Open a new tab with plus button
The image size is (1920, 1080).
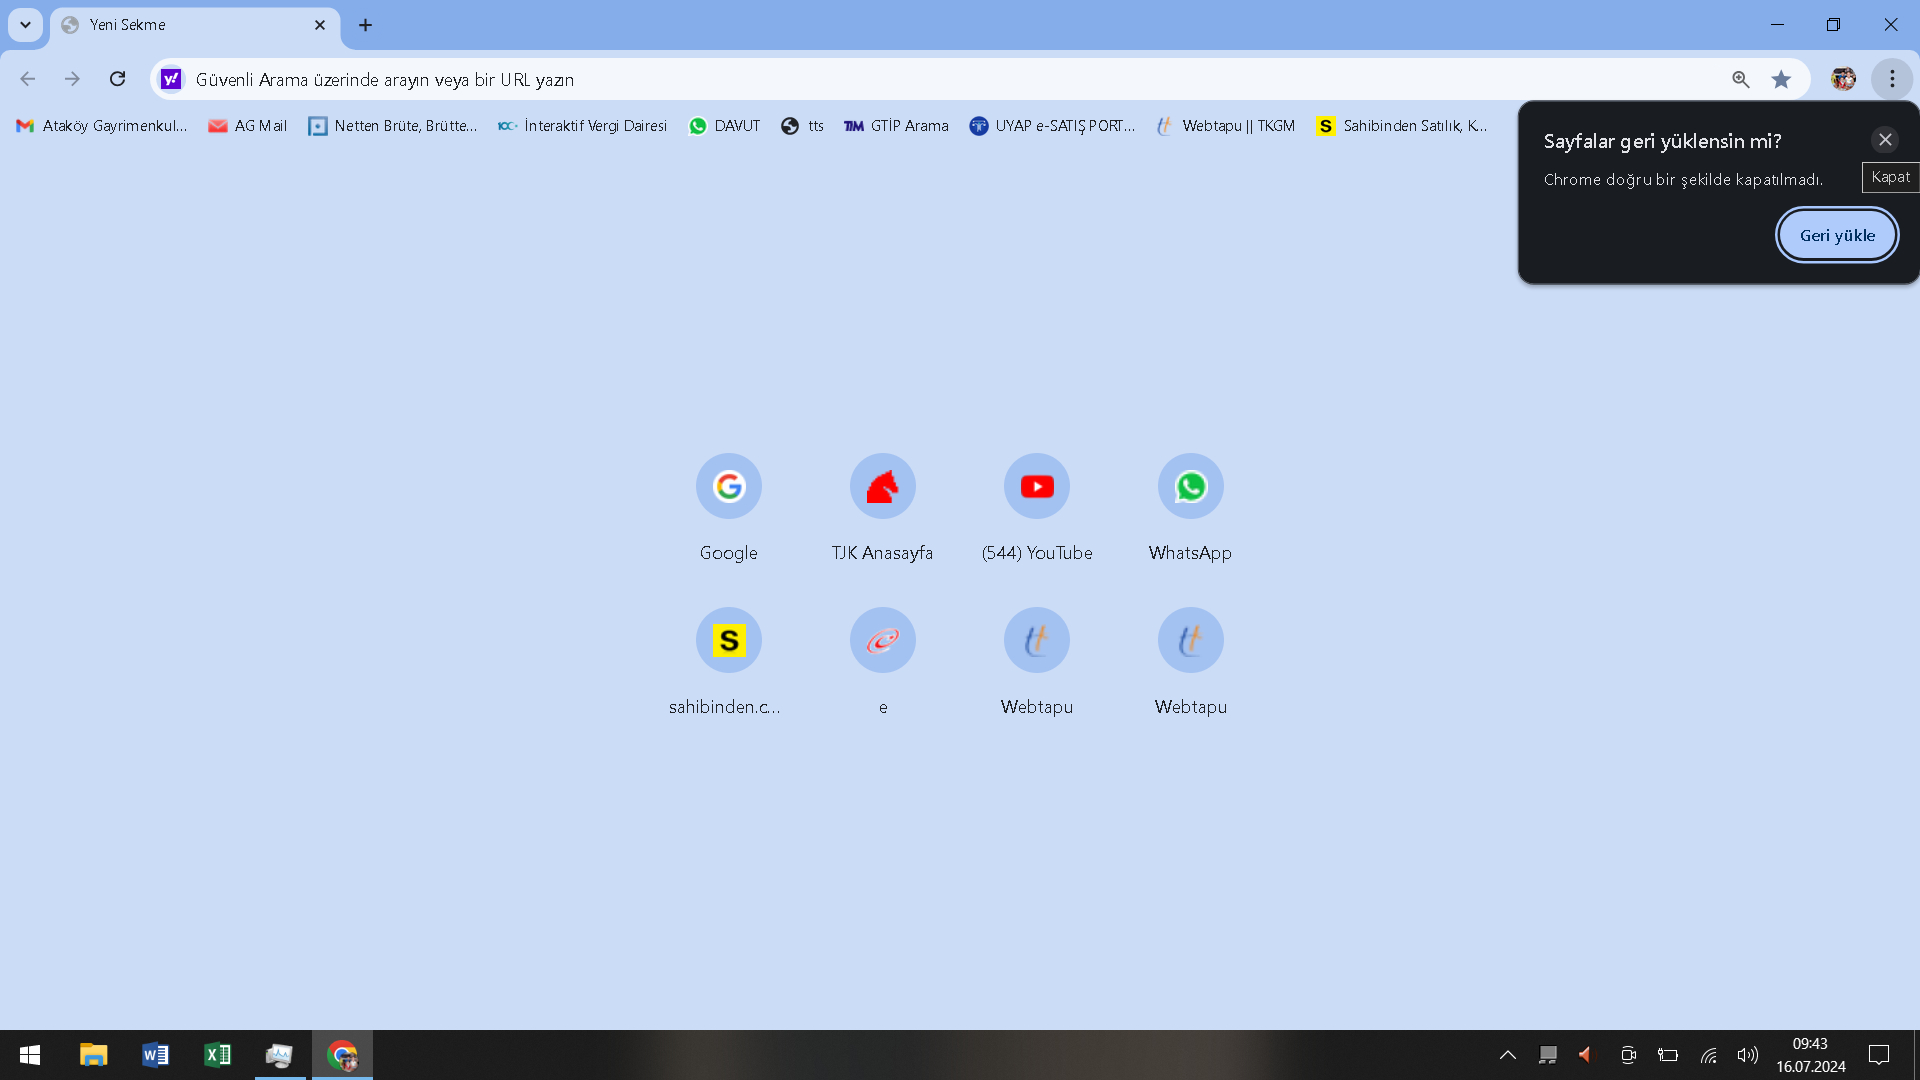(x=365, y=25)
